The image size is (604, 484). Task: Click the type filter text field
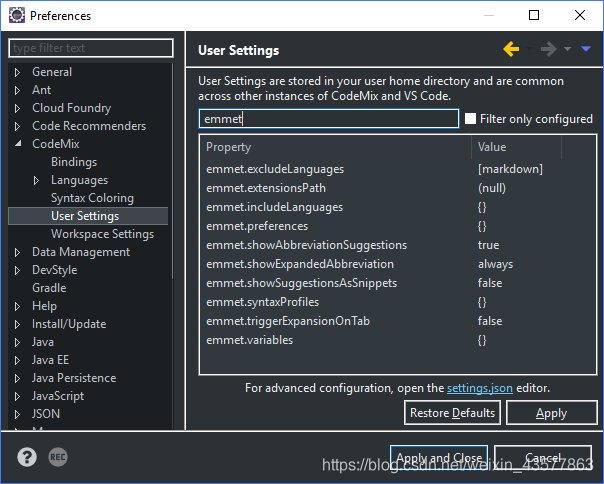[91, 48]
